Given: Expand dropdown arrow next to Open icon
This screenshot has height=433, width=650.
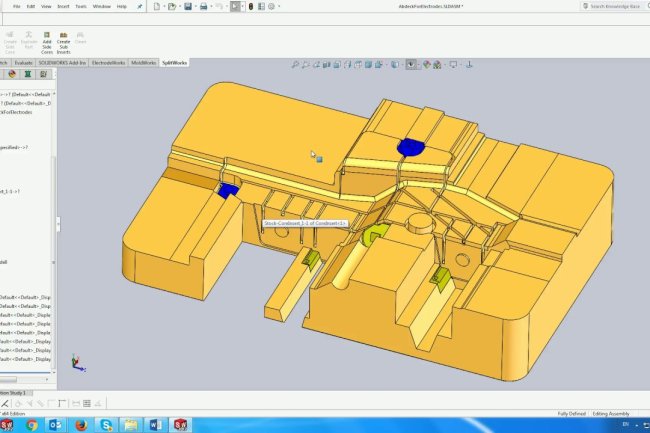Looking at the screenshot, I should 179,6.
